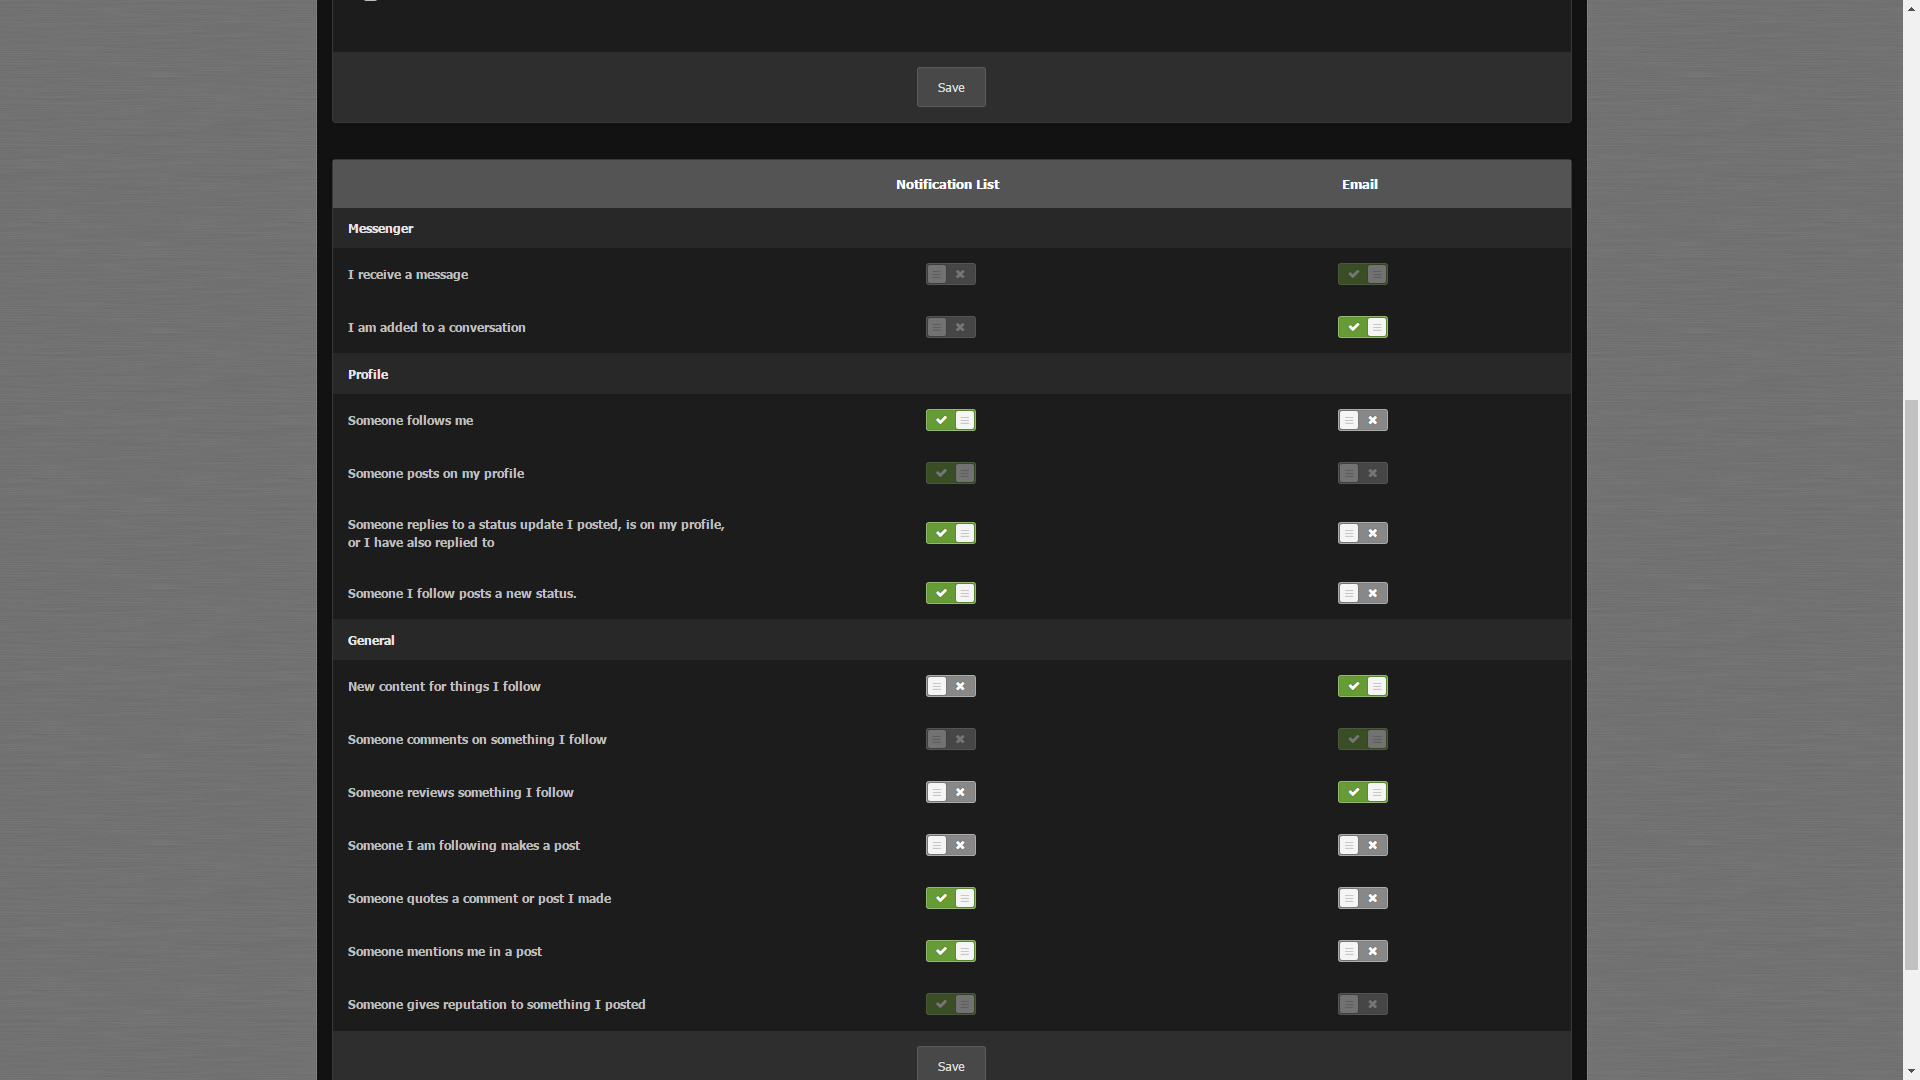Viewport: 1920px width, 1080px height.
Task: Click the 'Someone mentions me in a post' label
Action: tap(444, 951)
